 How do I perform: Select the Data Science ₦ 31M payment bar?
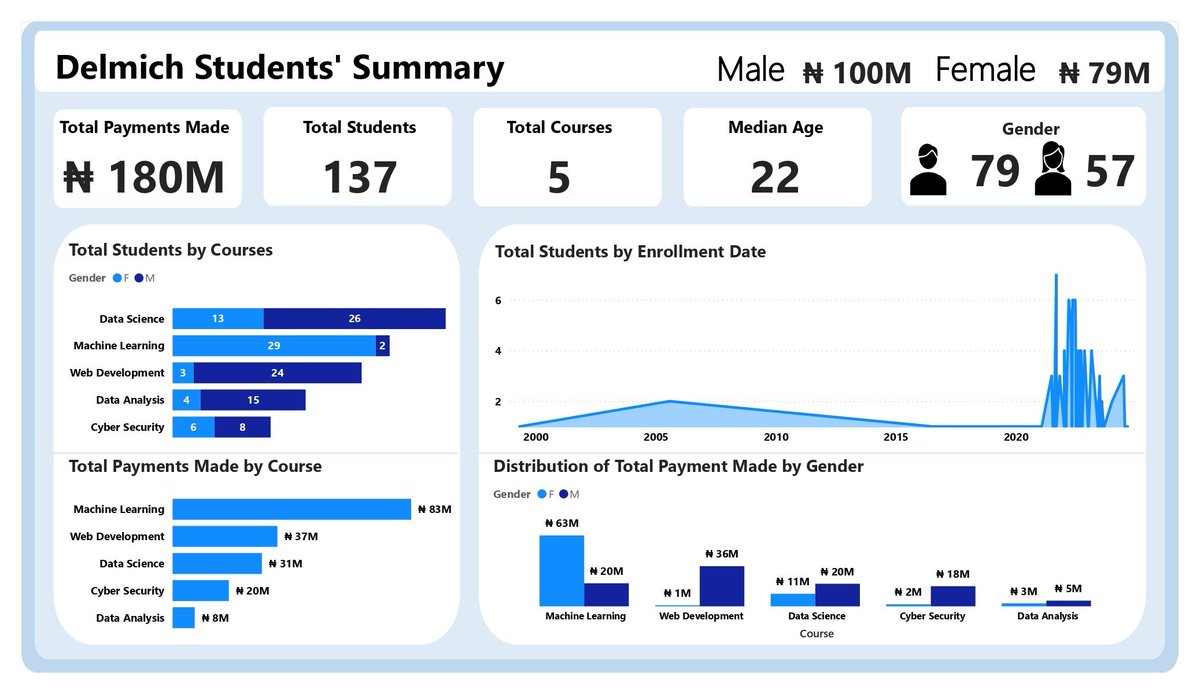pyautogui.click(x=217, y=563)
